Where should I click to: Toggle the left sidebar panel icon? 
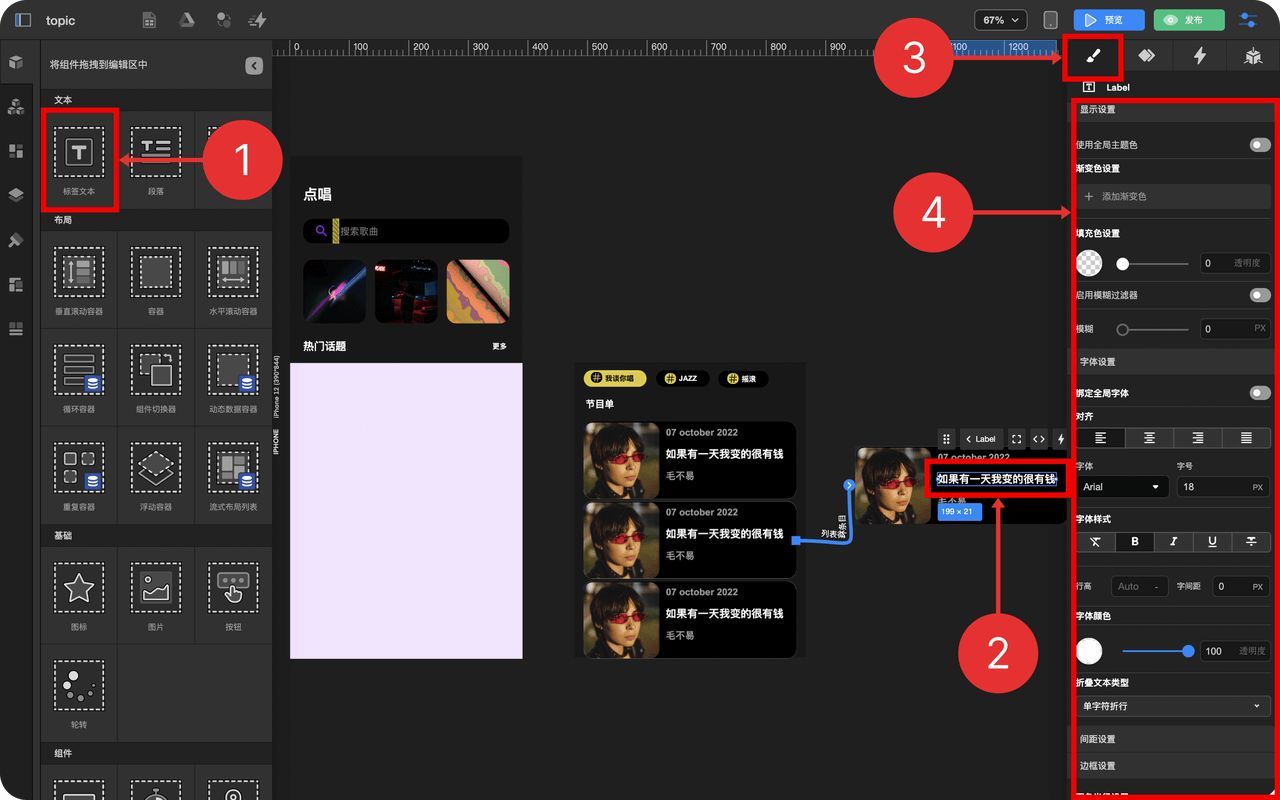(x=23, y=20)
